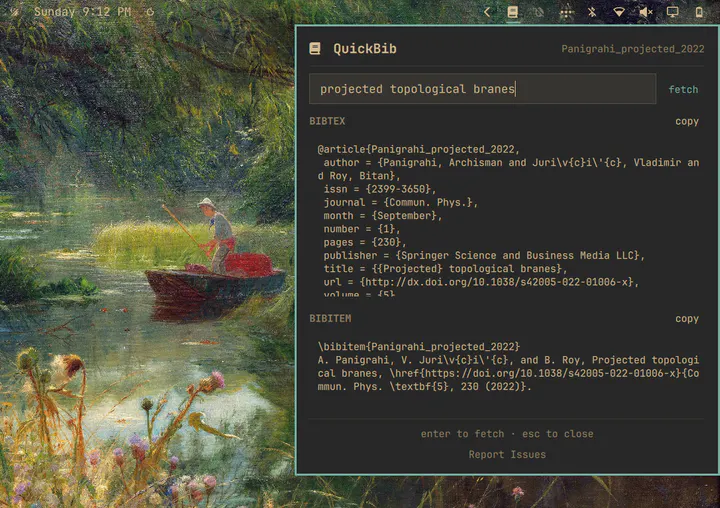Click the \bibitem{Panigrahi_projected_2022} line
This screenshot has height=508, width=720.
pyautogui.click(x=418, y=346)
